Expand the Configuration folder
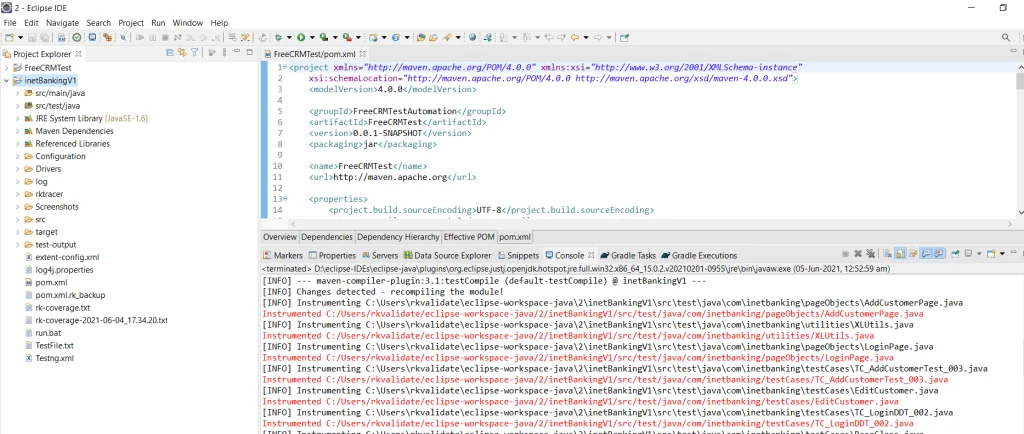This screenshot has width=1024, height=434. [18, 157]
